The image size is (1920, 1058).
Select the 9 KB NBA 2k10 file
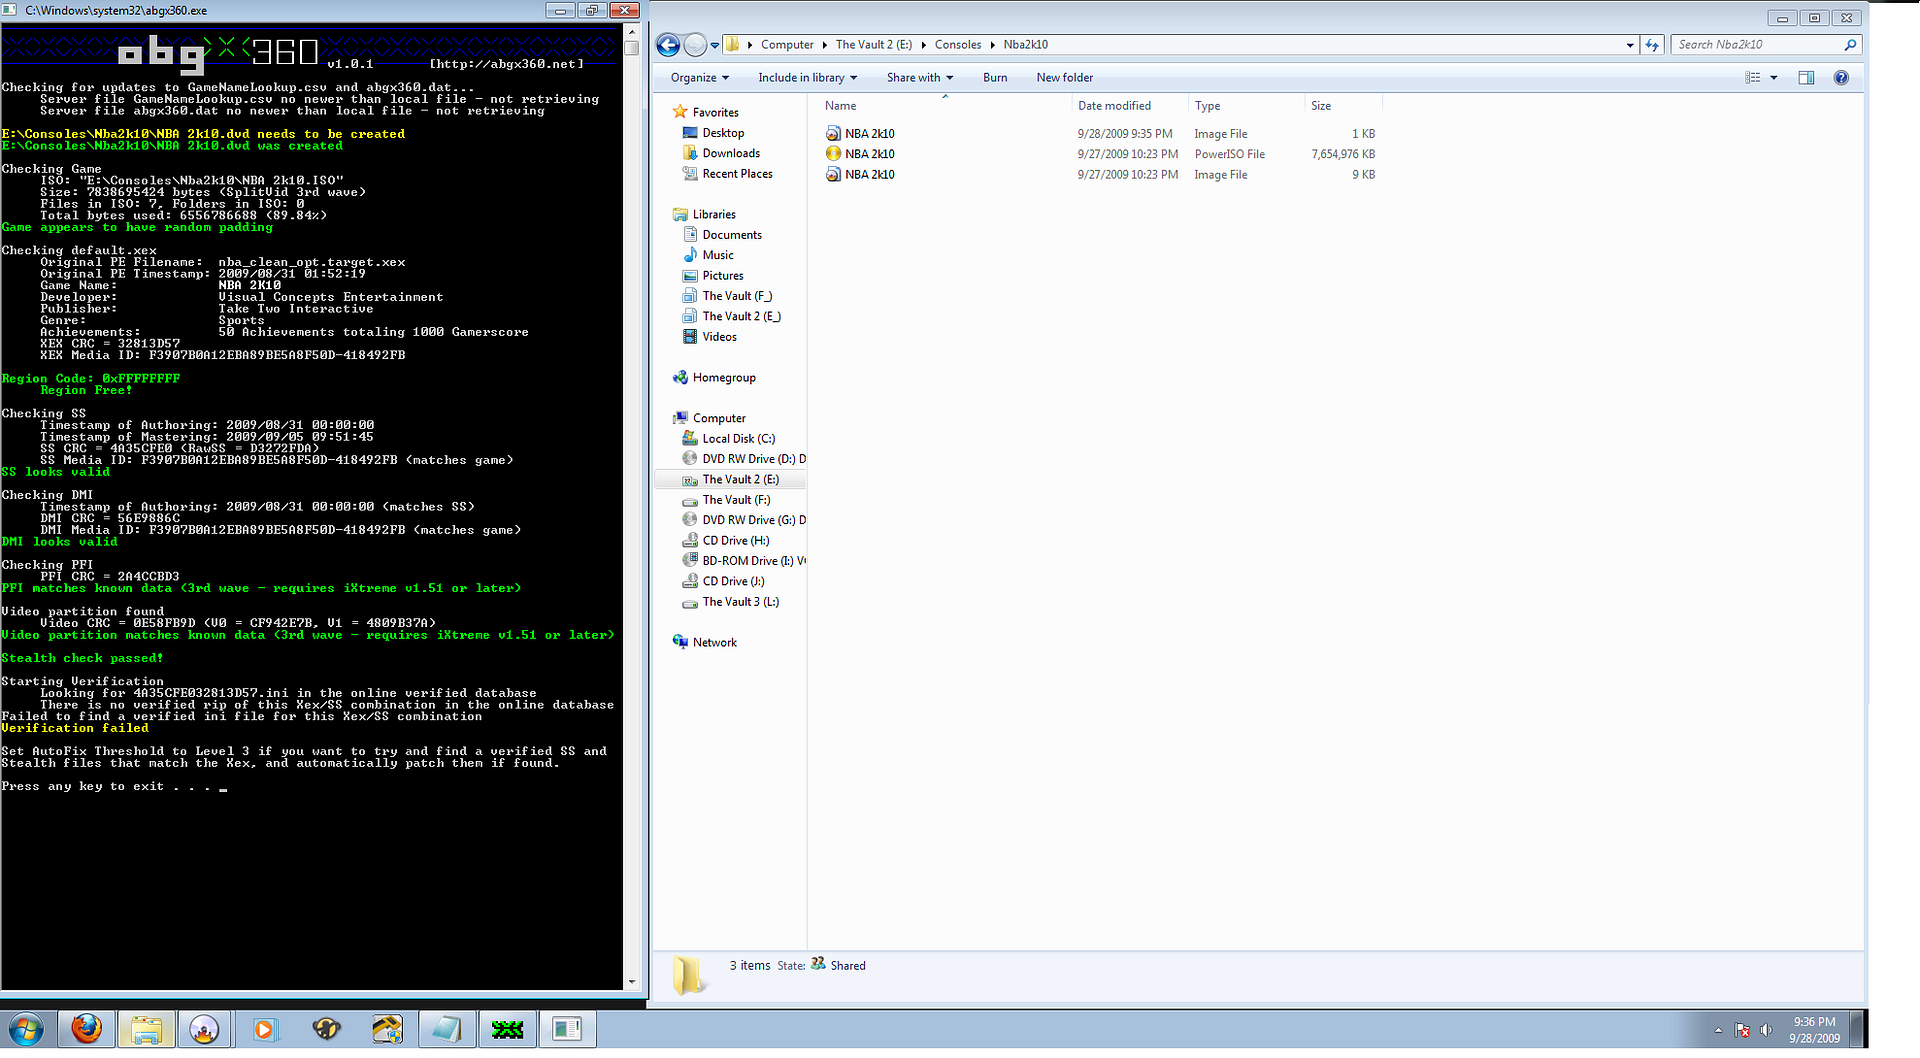tap(1100, 175)
